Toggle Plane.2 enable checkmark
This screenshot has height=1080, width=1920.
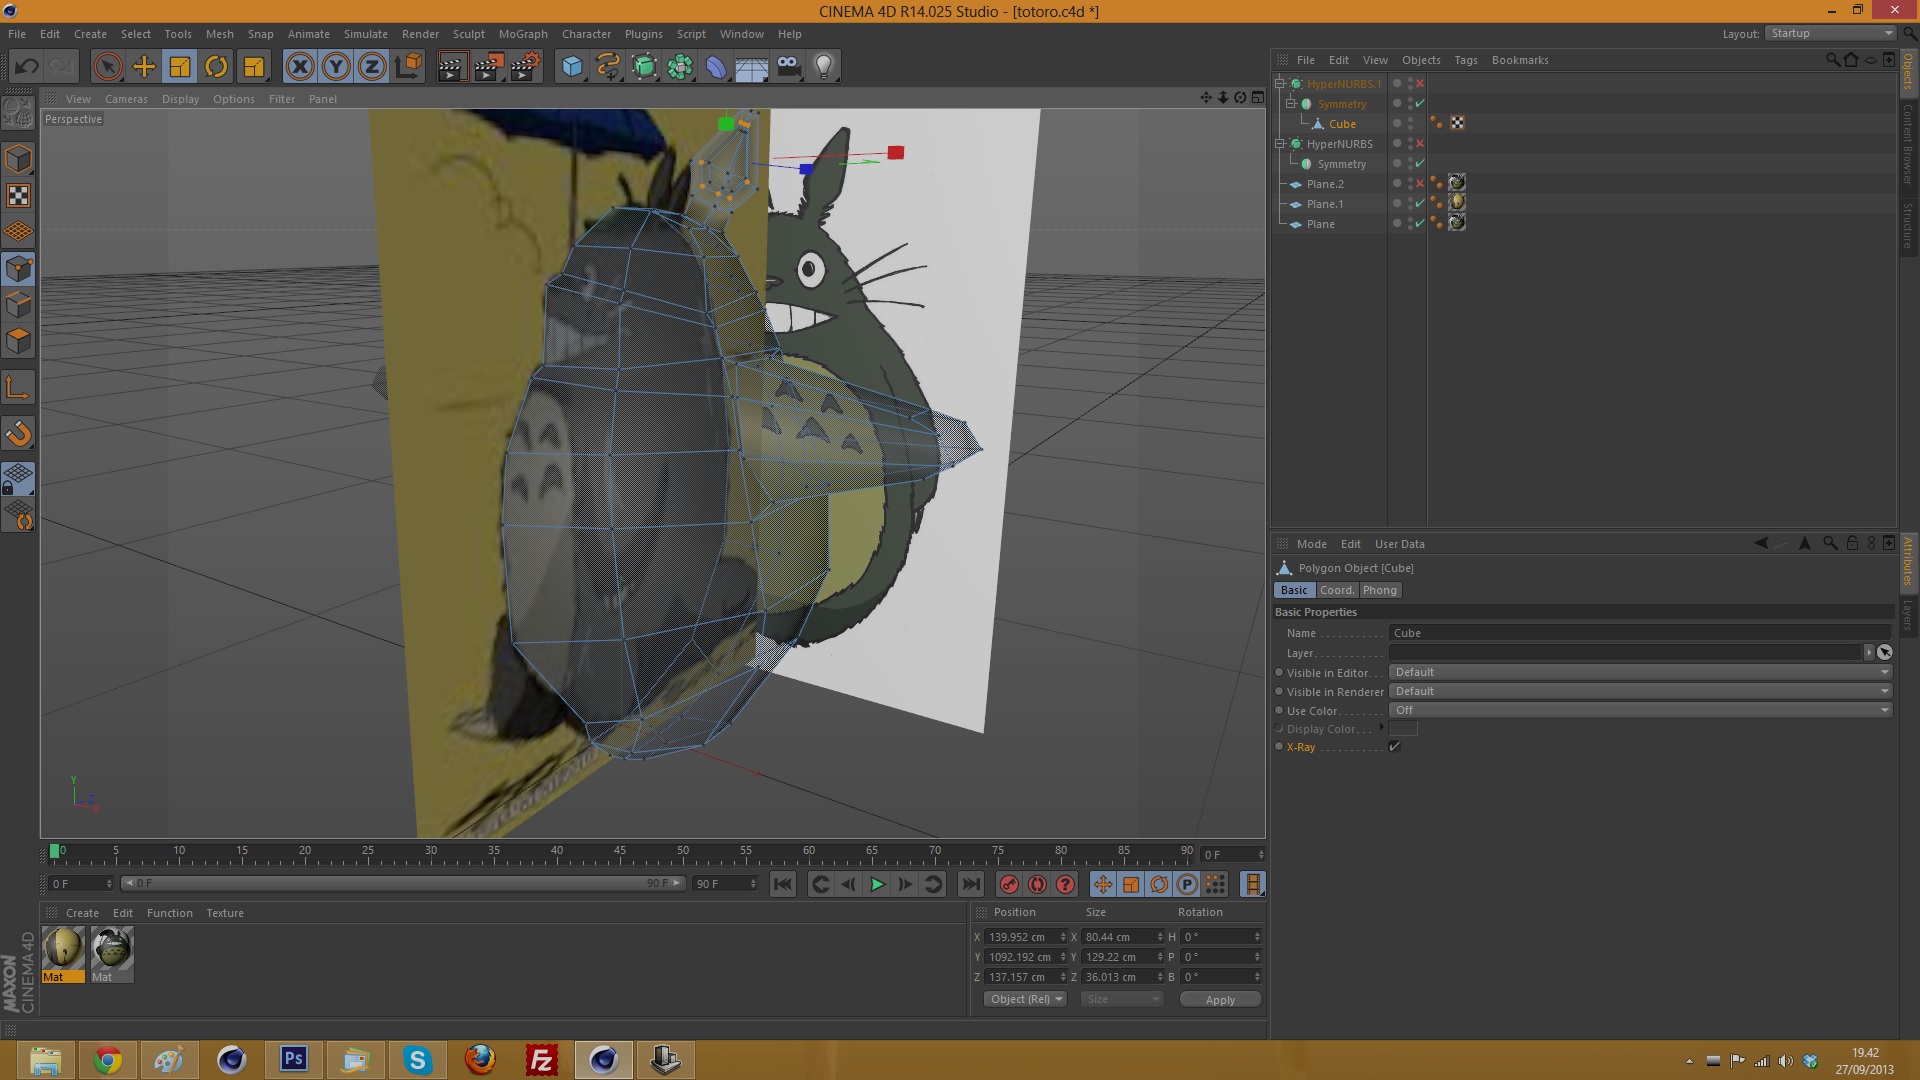click(x=1419, y=184)
